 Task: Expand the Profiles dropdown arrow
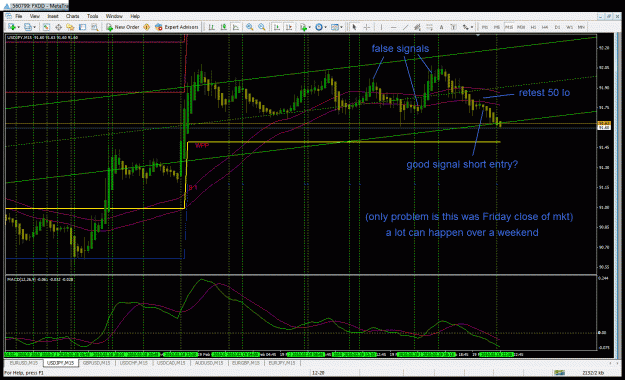click(x=34, y=27)
